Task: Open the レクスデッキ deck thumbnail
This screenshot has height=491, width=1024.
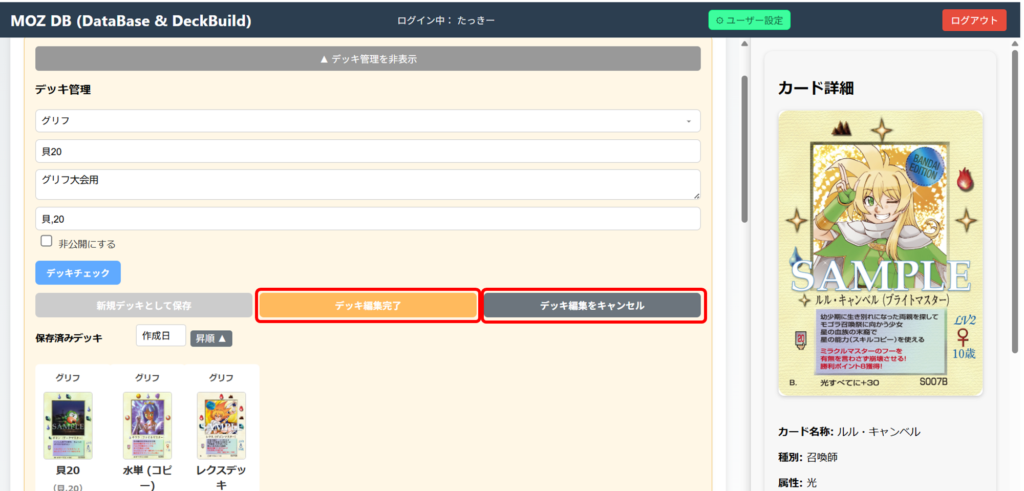Action: (x=221, y=425)
